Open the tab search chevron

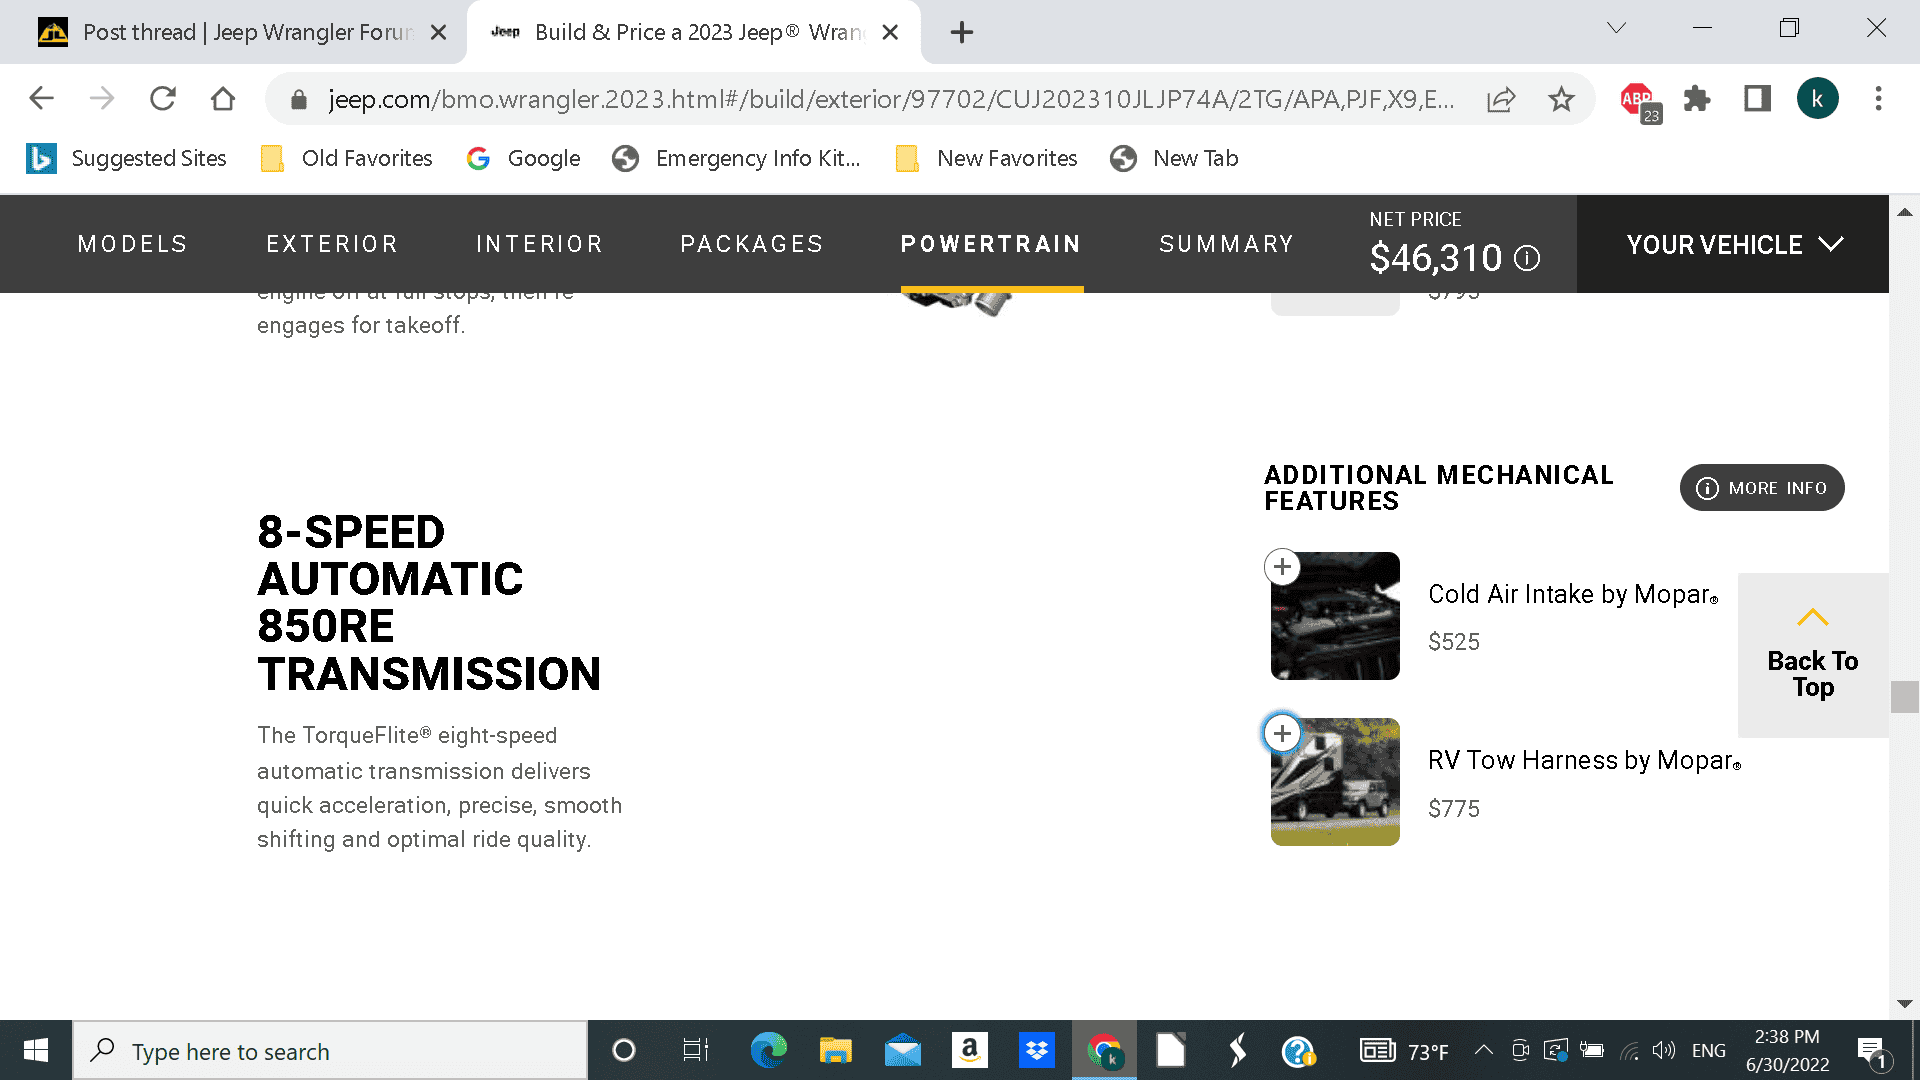coord(1616,28)
